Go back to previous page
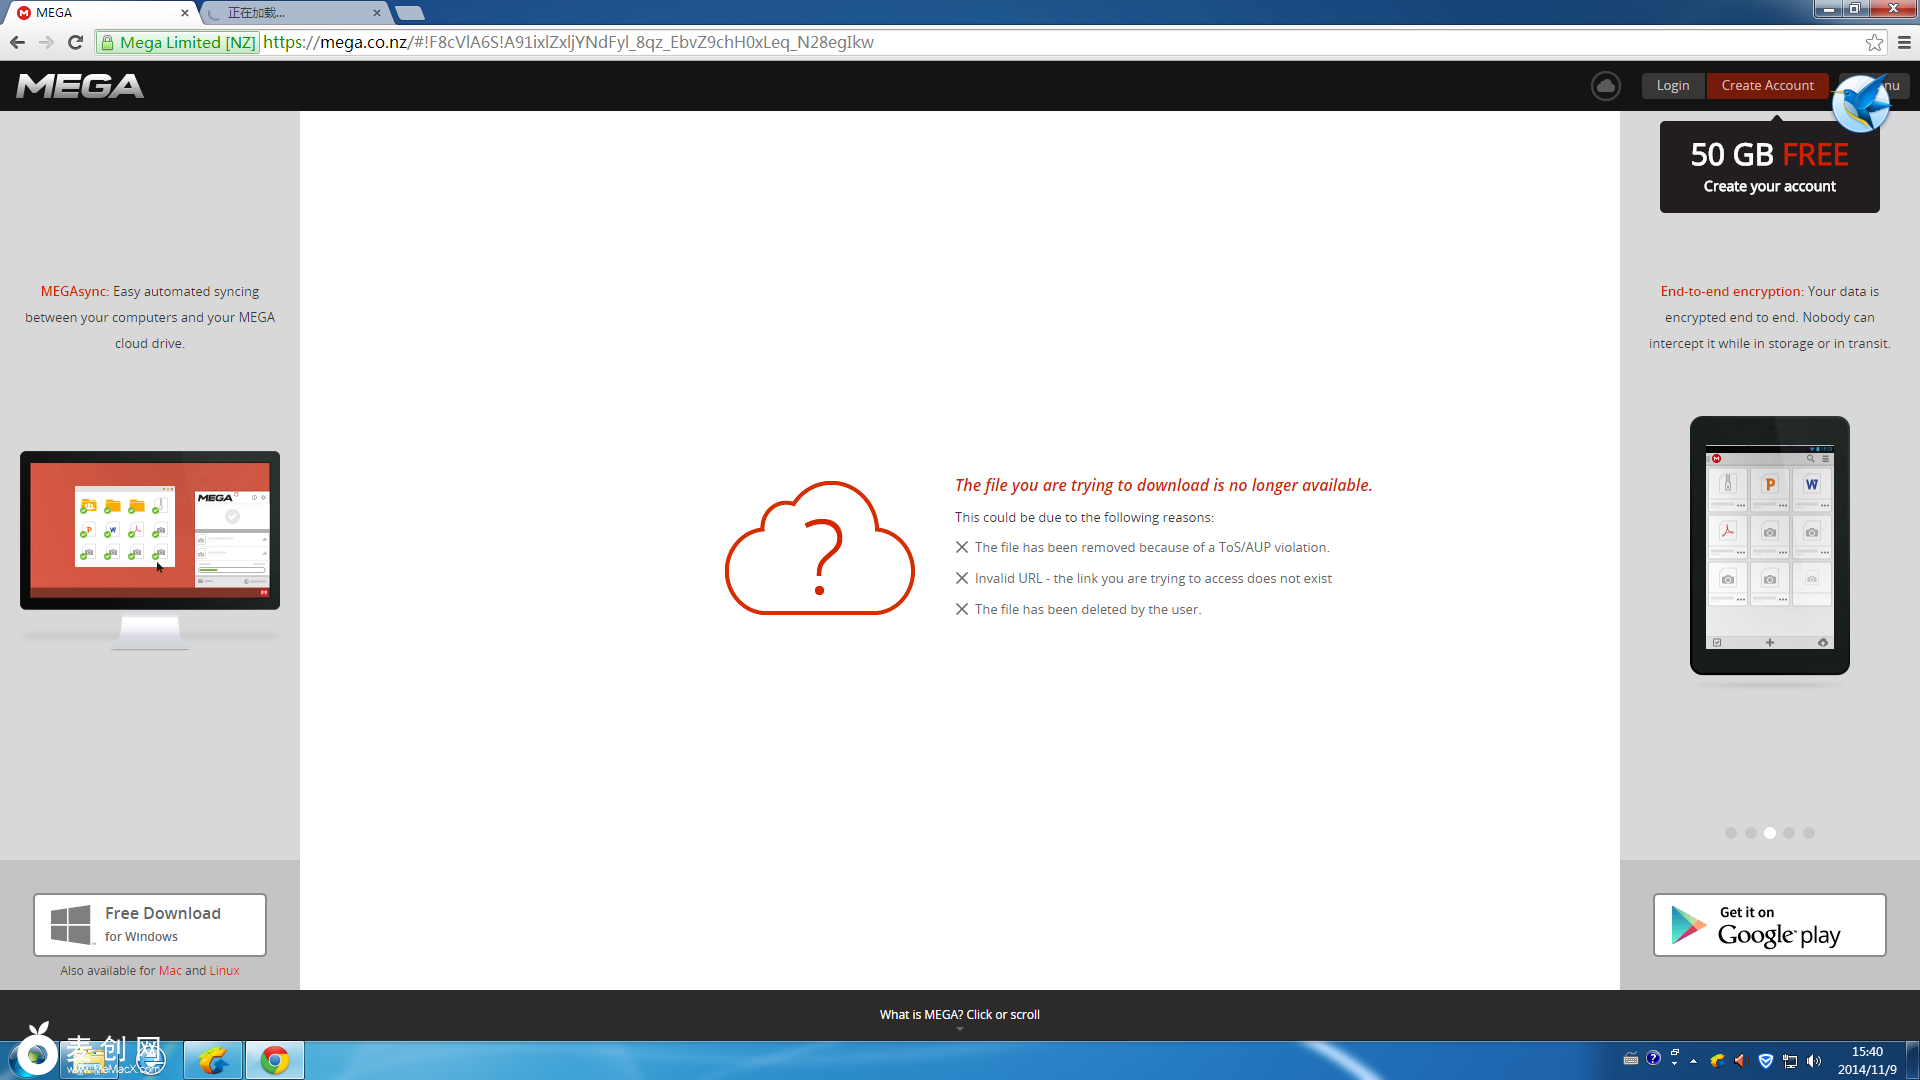This screenshot has height=1080, width=1920. (17, 42)
